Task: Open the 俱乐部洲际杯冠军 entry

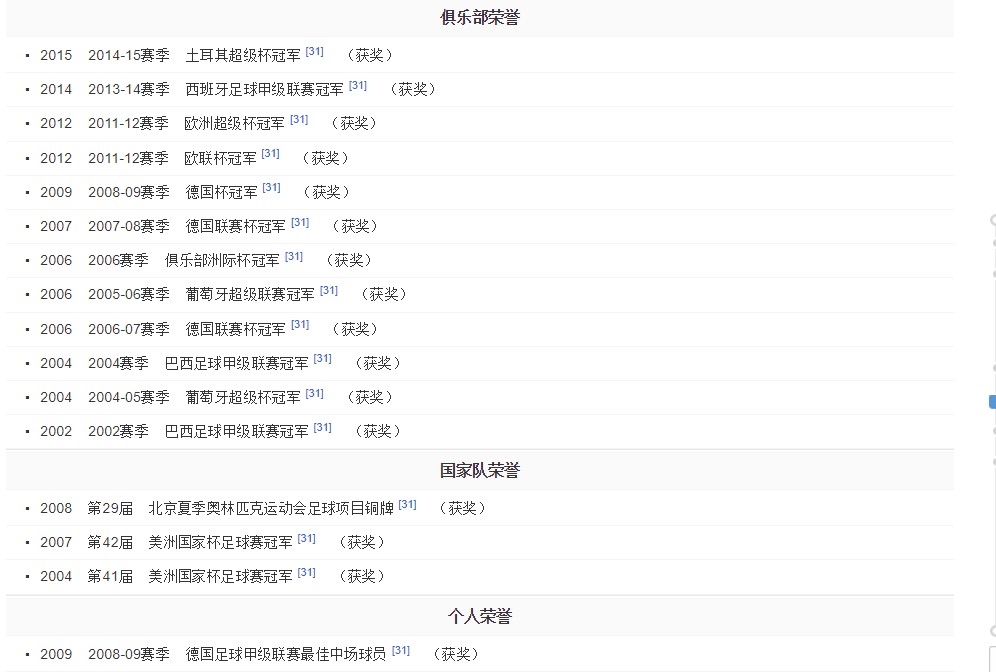Action: click(x=221, y=260)
